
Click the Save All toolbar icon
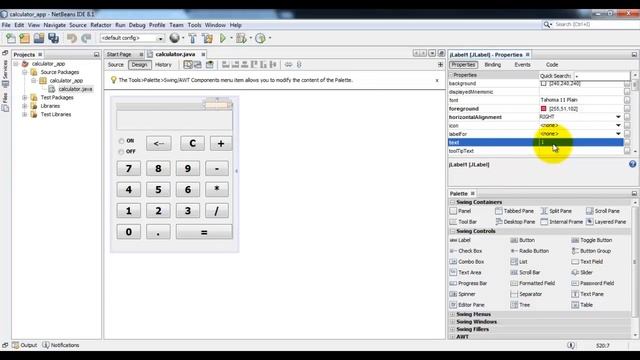(53, 38)
